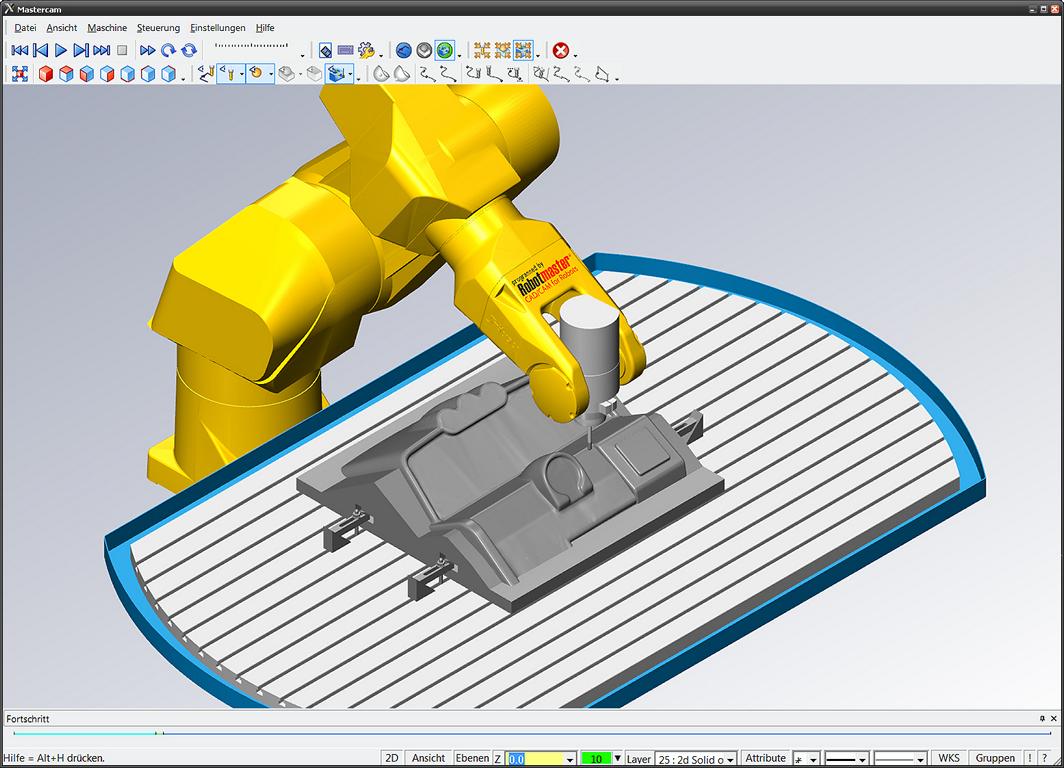Step forward one move in simulation

[x=81, y=50]
